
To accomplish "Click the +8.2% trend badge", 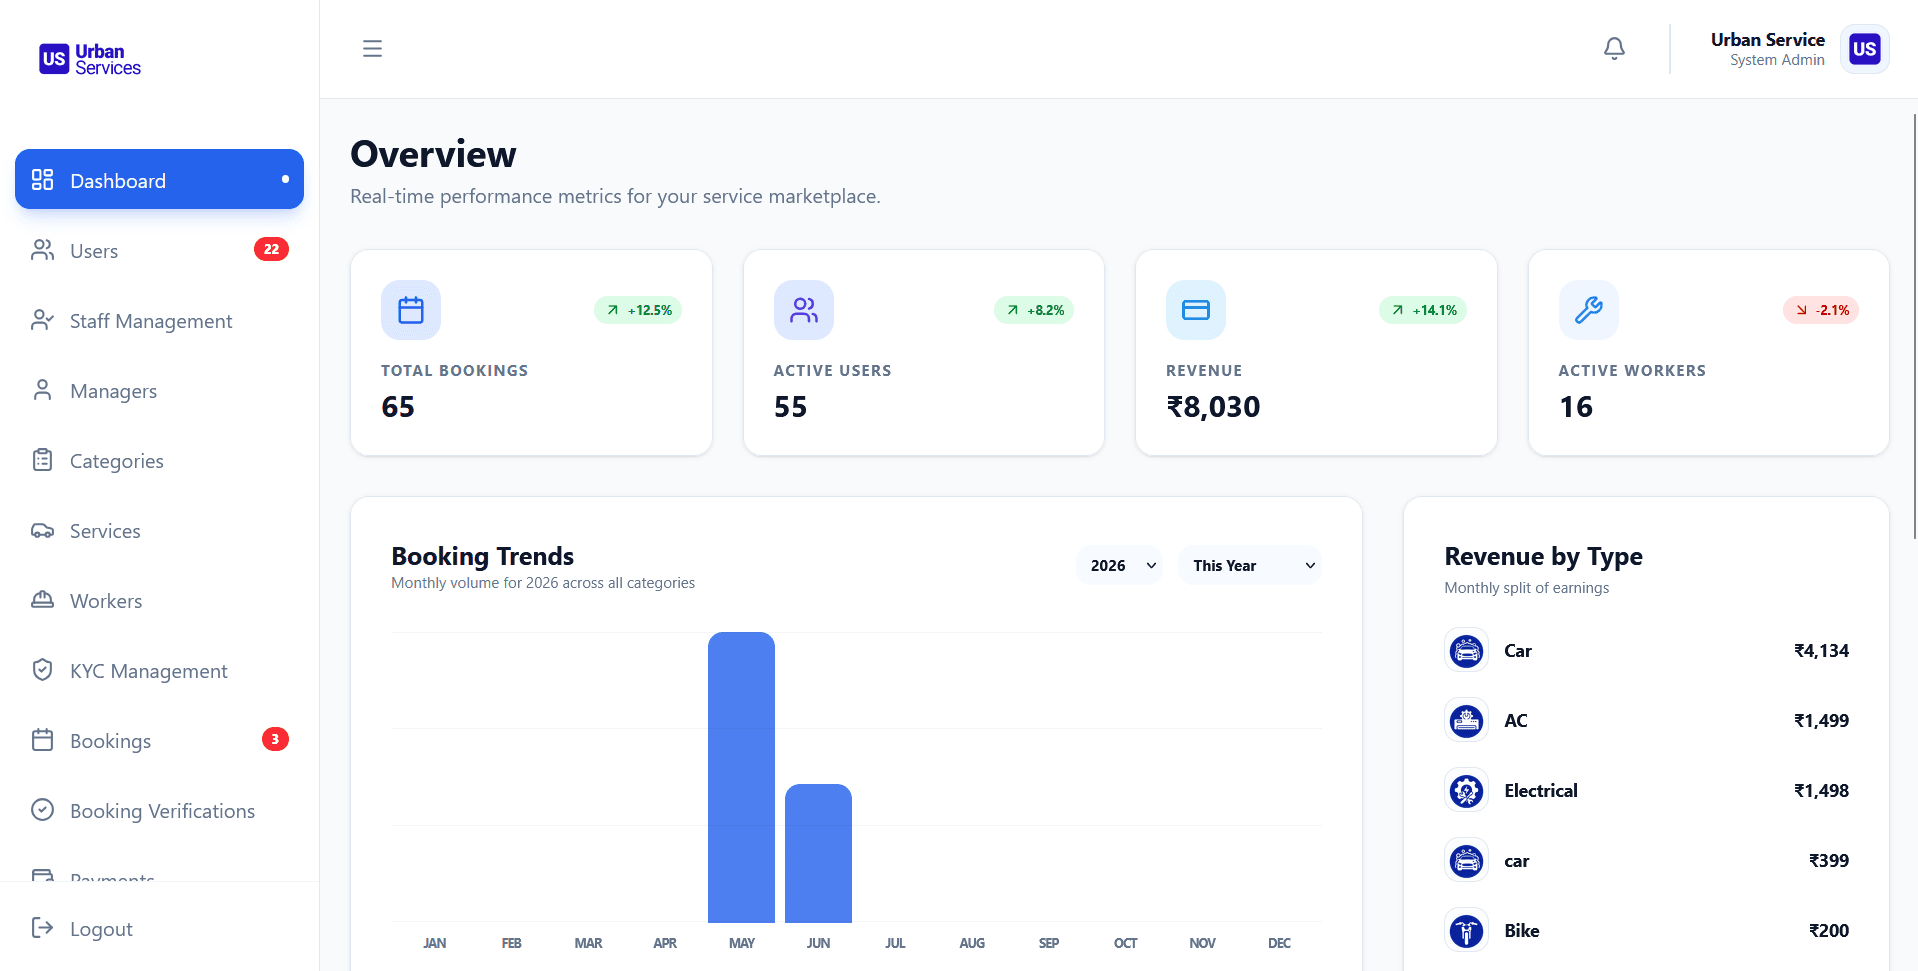I will coord(1034,310).
